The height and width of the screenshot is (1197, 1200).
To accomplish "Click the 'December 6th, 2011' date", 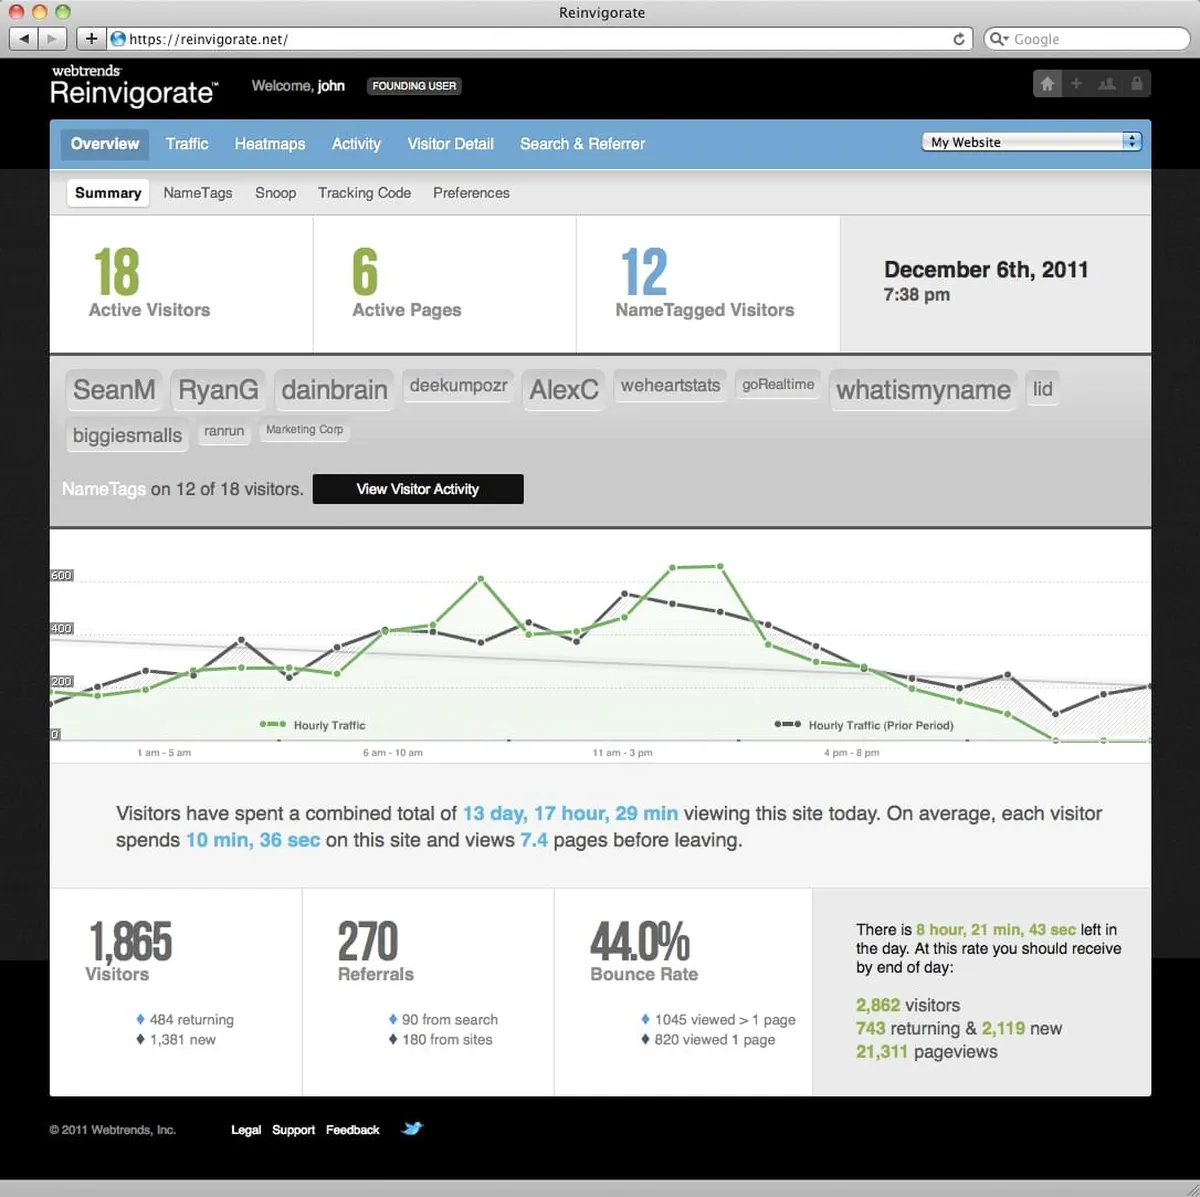I will point(986,270).
